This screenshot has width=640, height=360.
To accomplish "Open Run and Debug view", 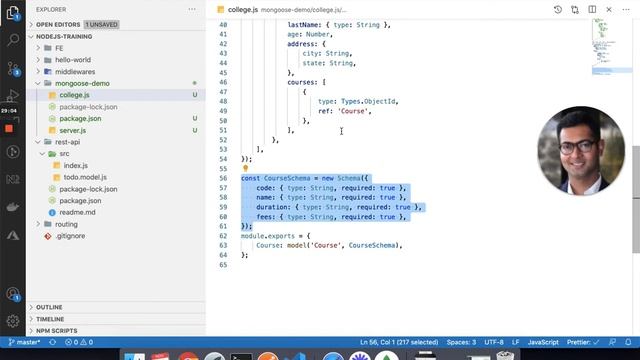I will point(13,96).
